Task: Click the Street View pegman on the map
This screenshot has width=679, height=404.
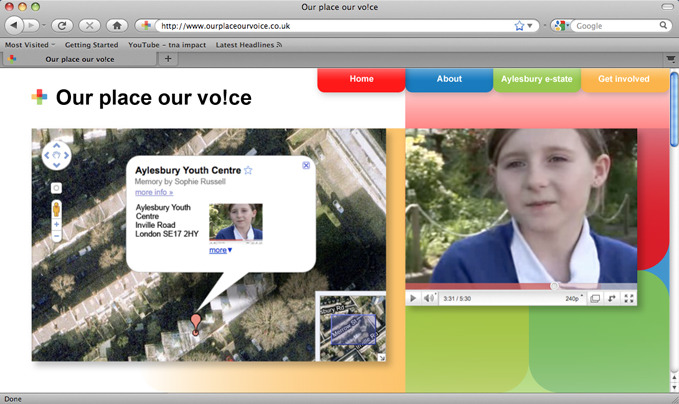Action: point(56,210)
